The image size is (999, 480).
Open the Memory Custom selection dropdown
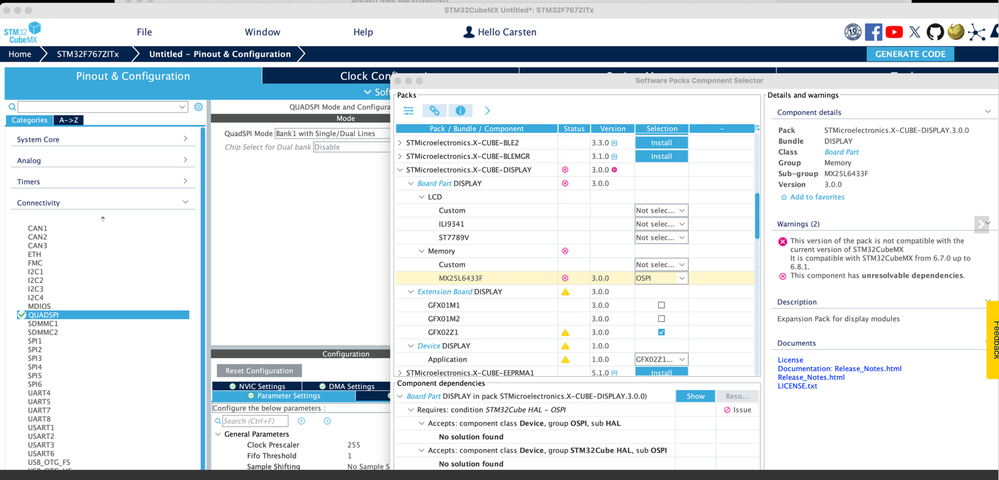(661, 265)
